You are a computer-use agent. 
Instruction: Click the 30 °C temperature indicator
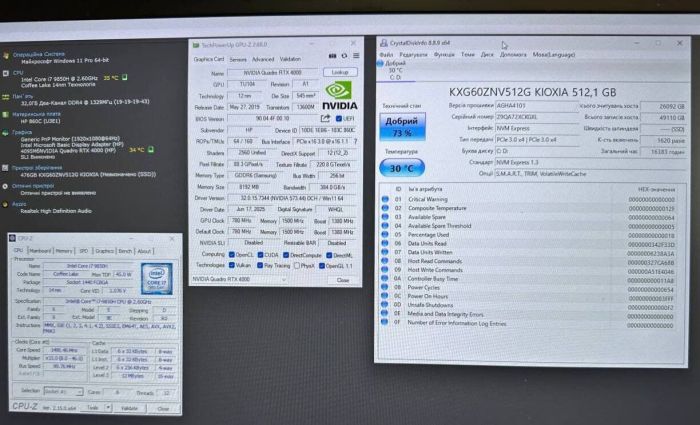tap(402, 168)
